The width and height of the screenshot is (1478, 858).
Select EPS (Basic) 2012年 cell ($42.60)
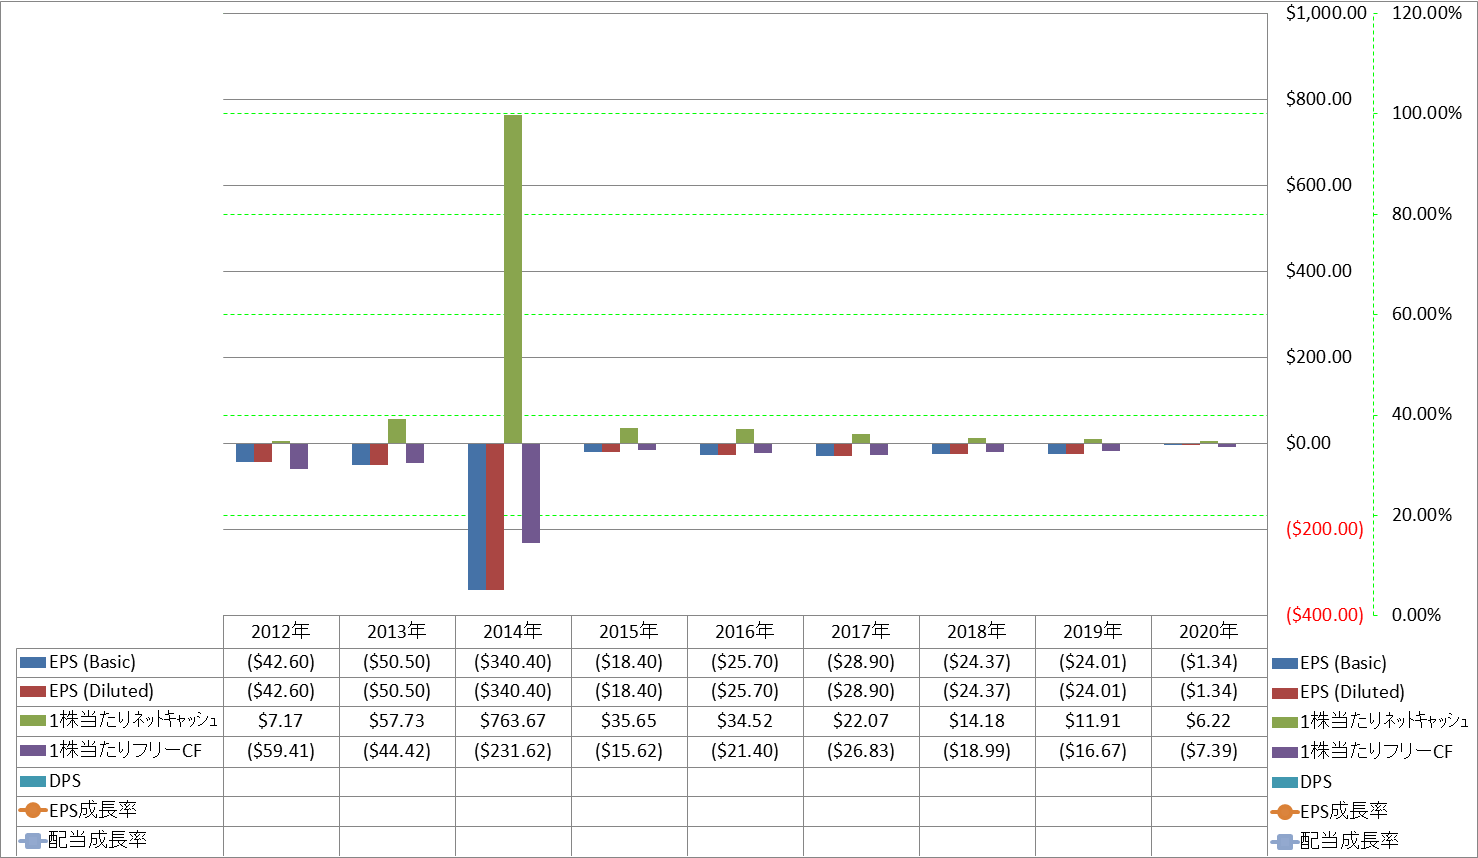pos(281,662)
